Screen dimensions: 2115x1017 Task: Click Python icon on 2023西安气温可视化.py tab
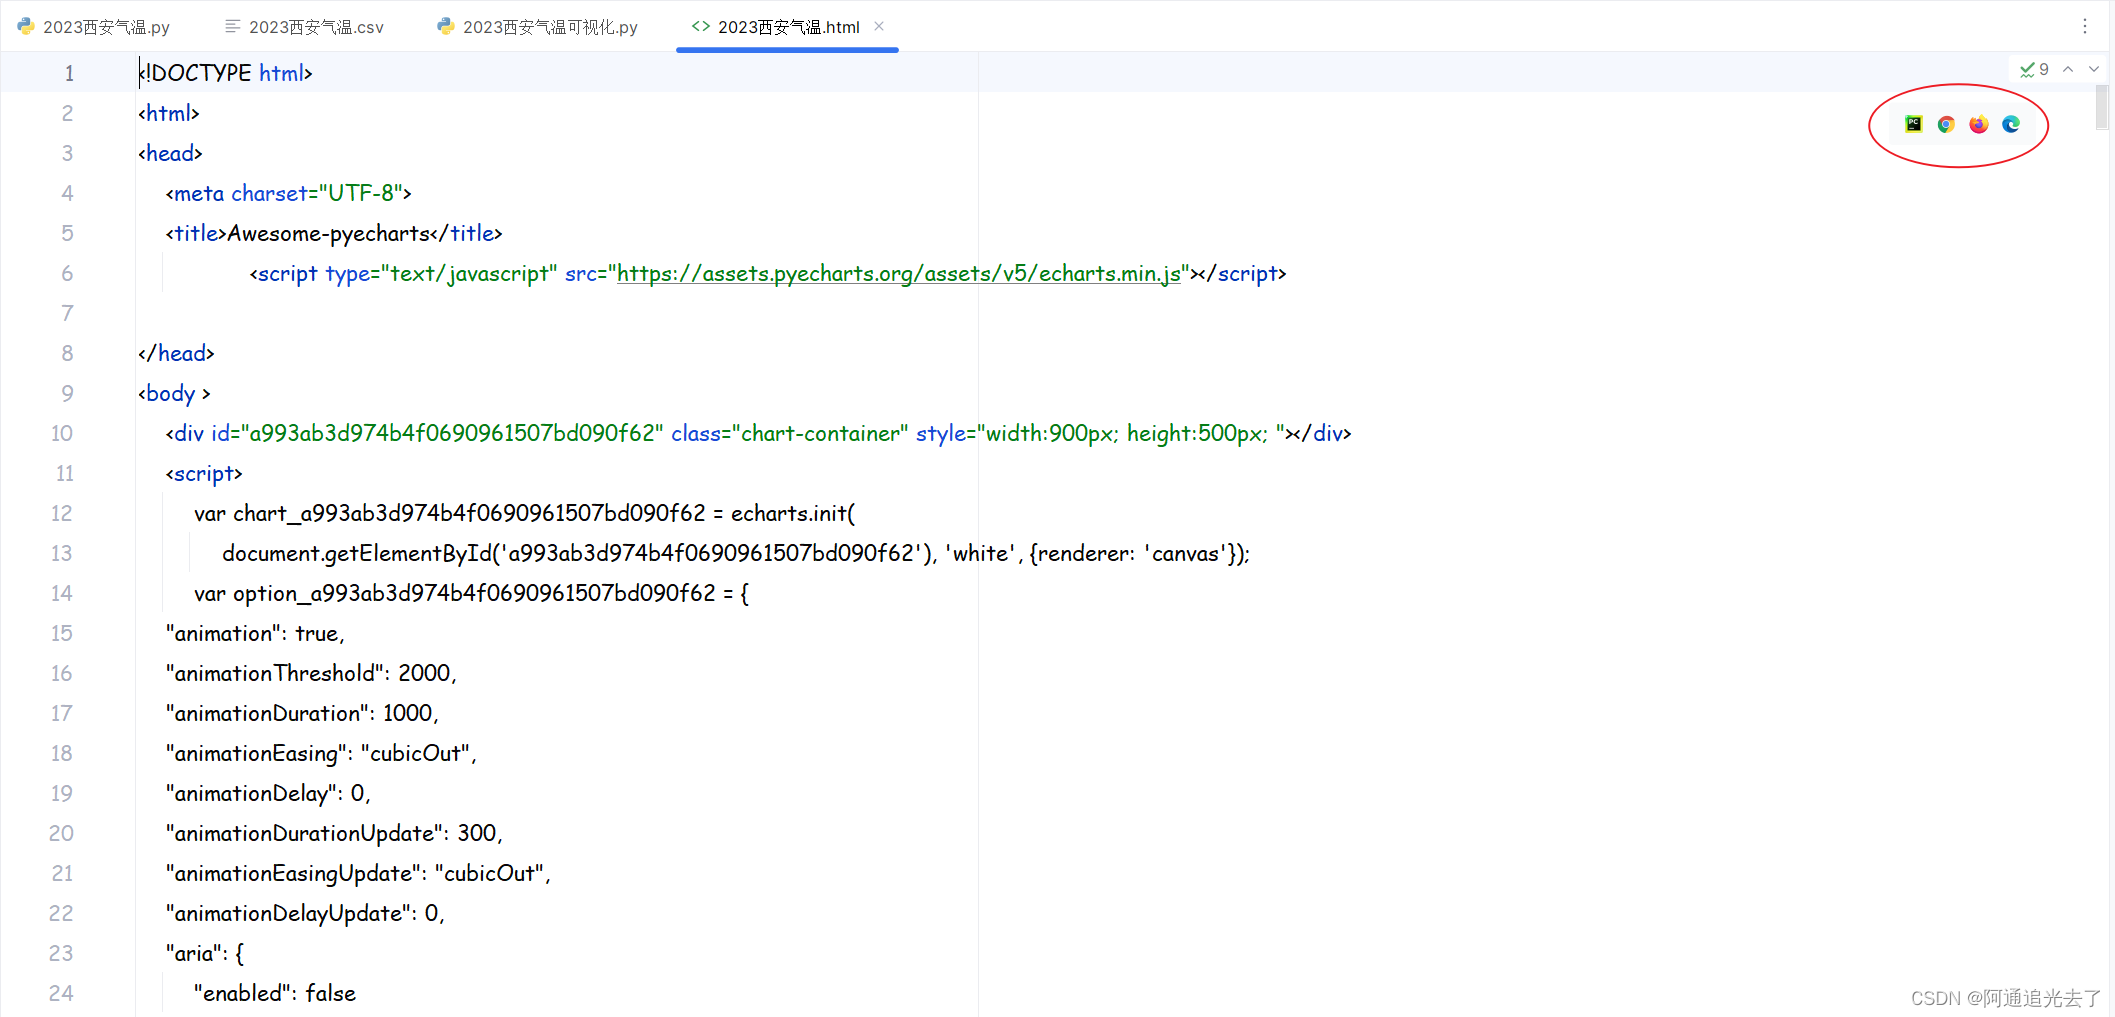click(x=446, y=27)
